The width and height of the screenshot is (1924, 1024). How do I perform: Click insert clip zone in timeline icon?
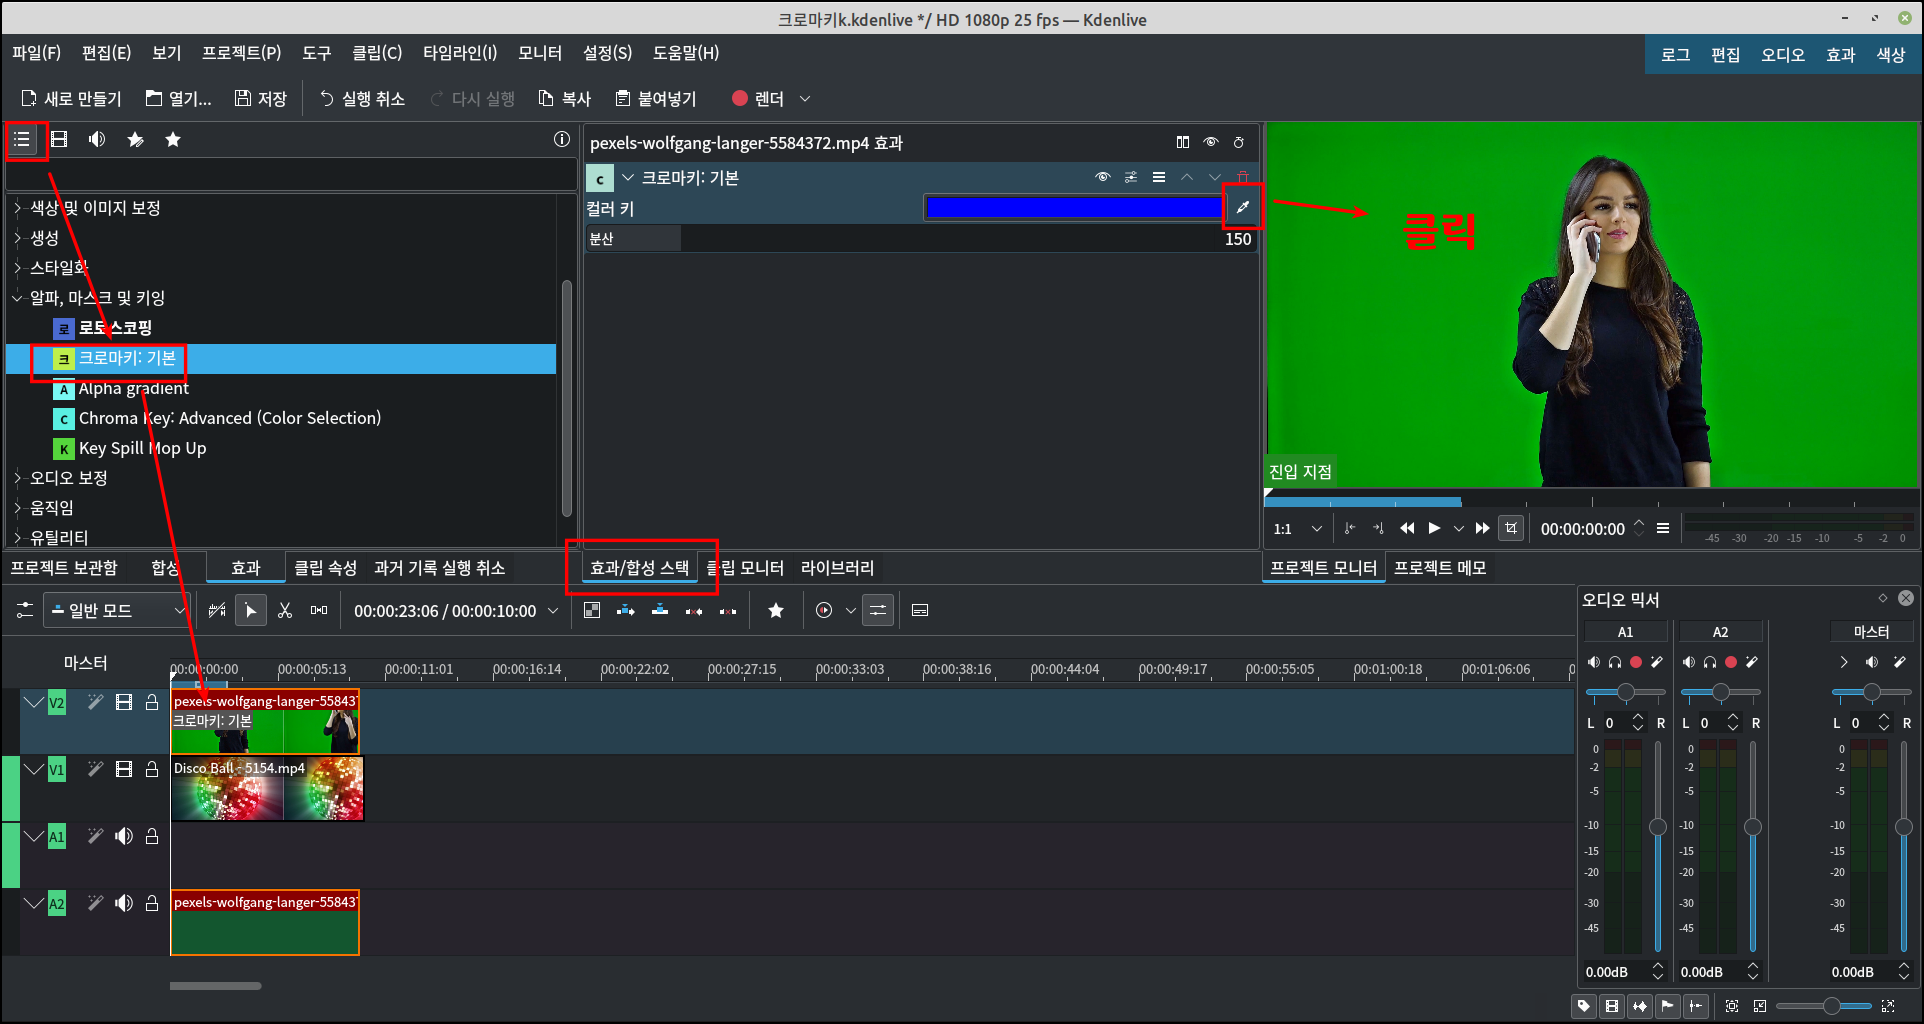point(626,610)
